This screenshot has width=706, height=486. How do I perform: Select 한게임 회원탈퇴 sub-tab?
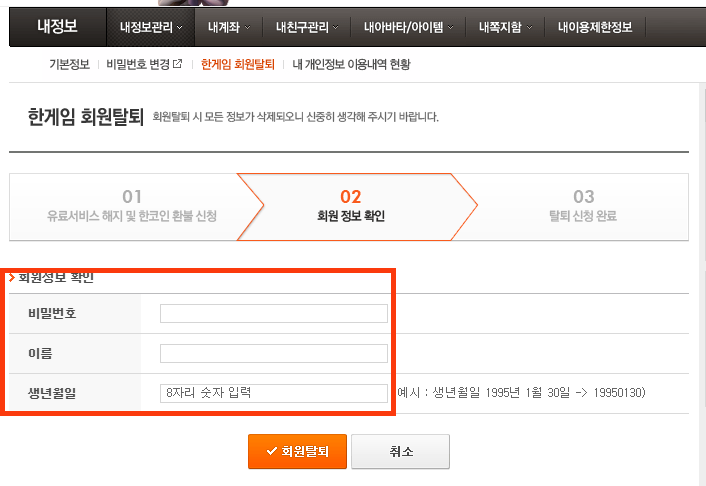point(237,64)
